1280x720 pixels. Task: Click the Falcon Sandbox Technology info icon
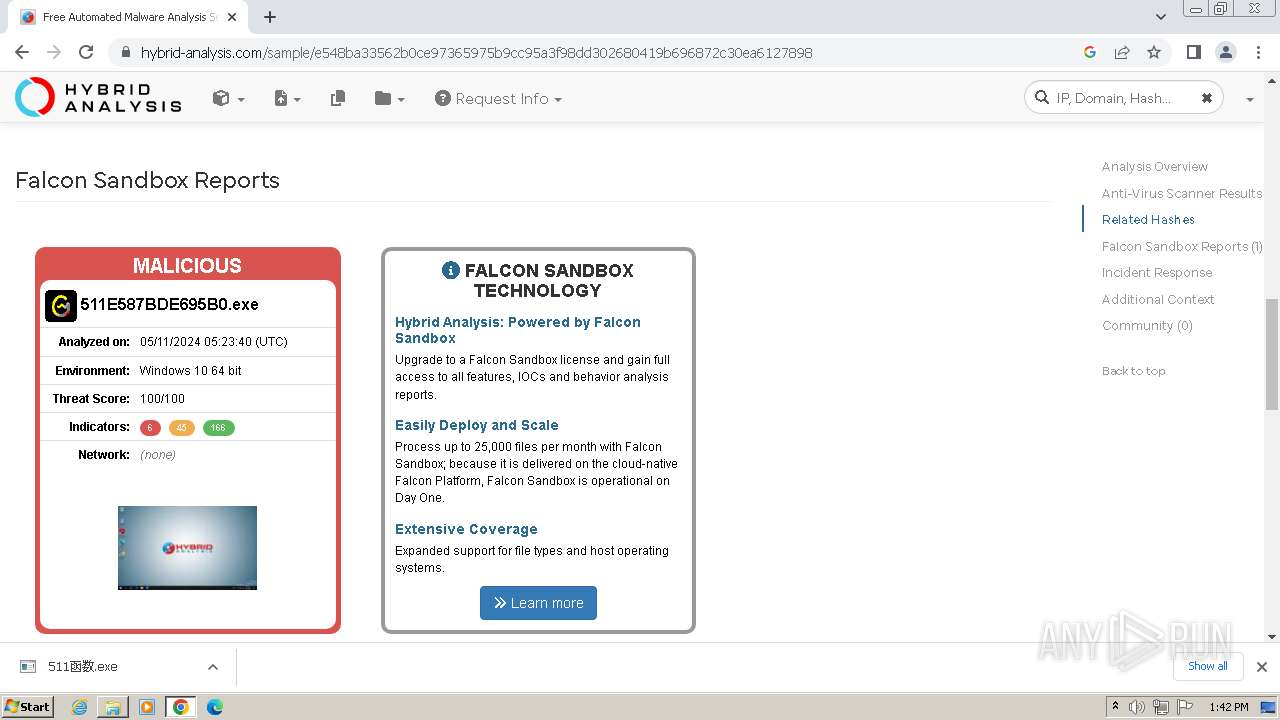click(451, 270)
